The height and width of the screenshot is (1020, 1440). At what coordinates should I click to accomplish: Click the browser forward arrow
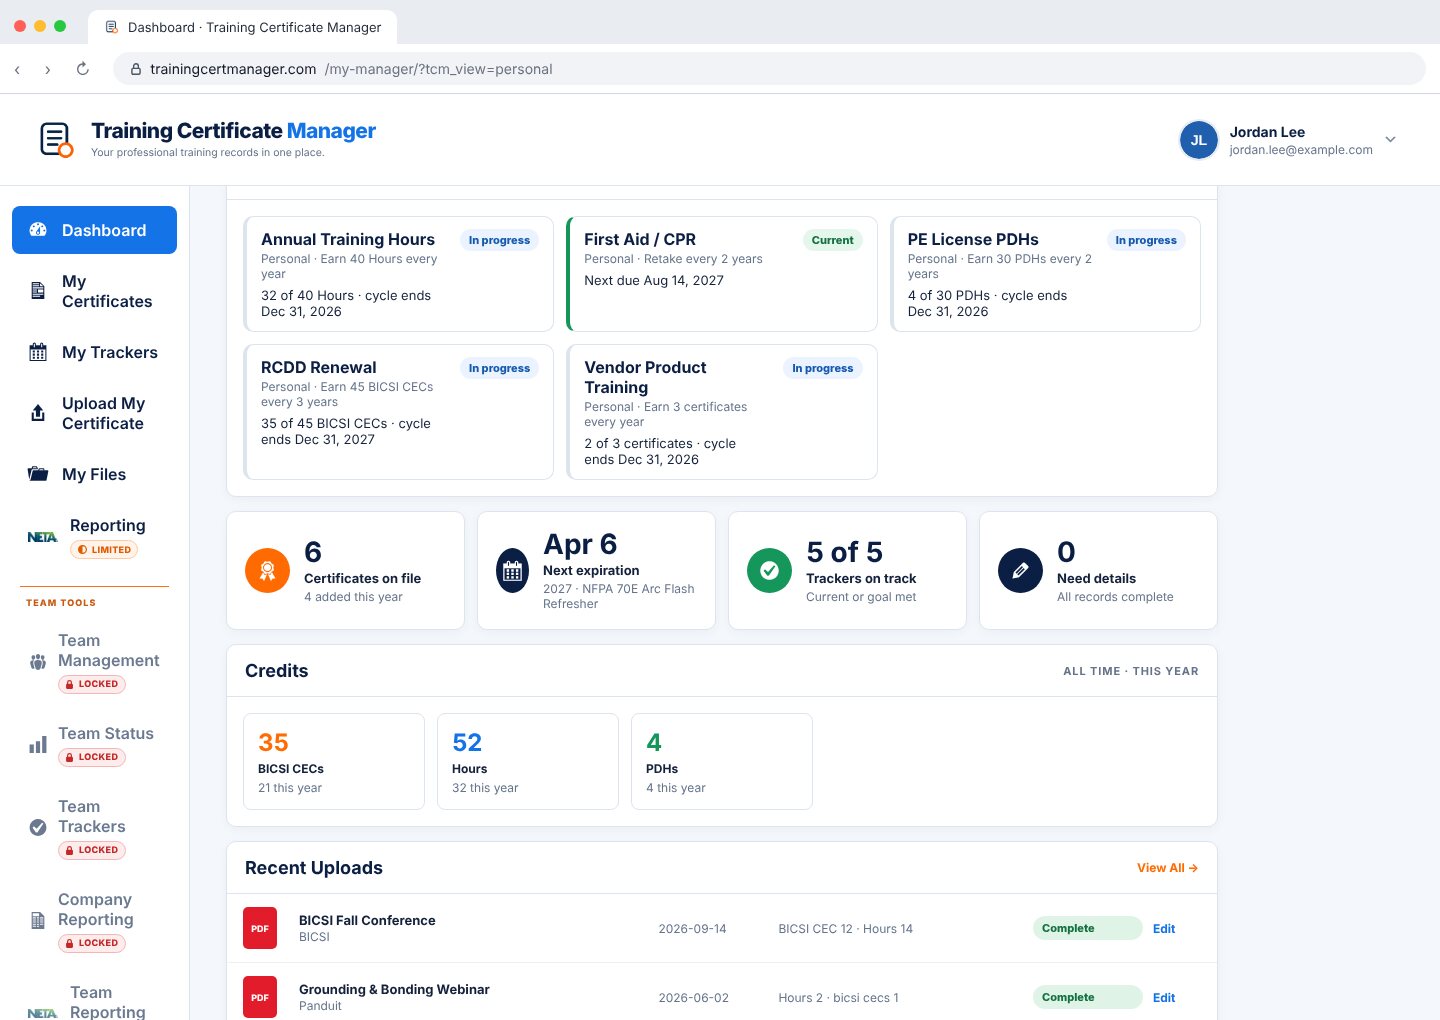pos(47,69)
